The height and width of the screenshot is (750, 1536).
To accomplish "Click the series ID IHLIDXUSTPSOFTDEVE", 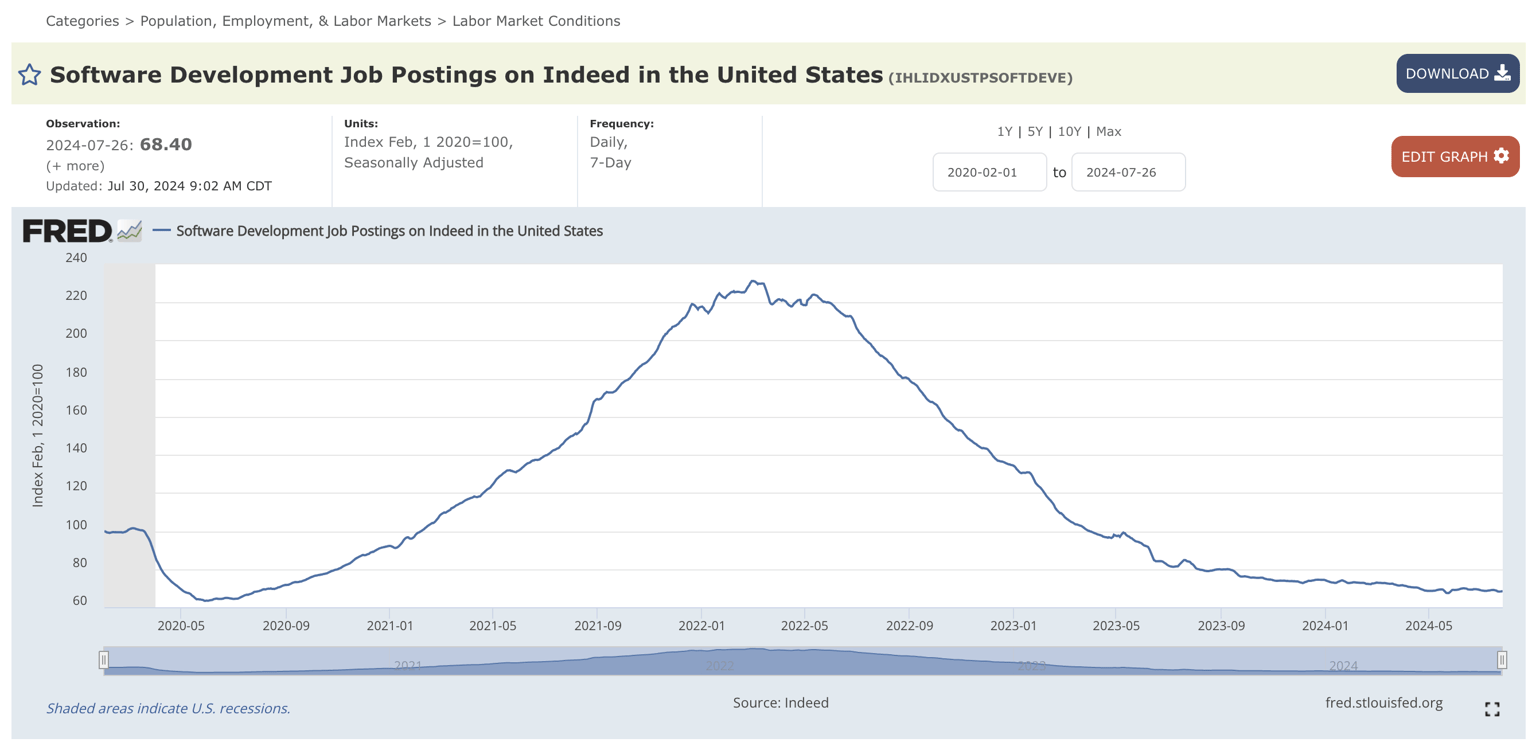I will pos(980,78).
